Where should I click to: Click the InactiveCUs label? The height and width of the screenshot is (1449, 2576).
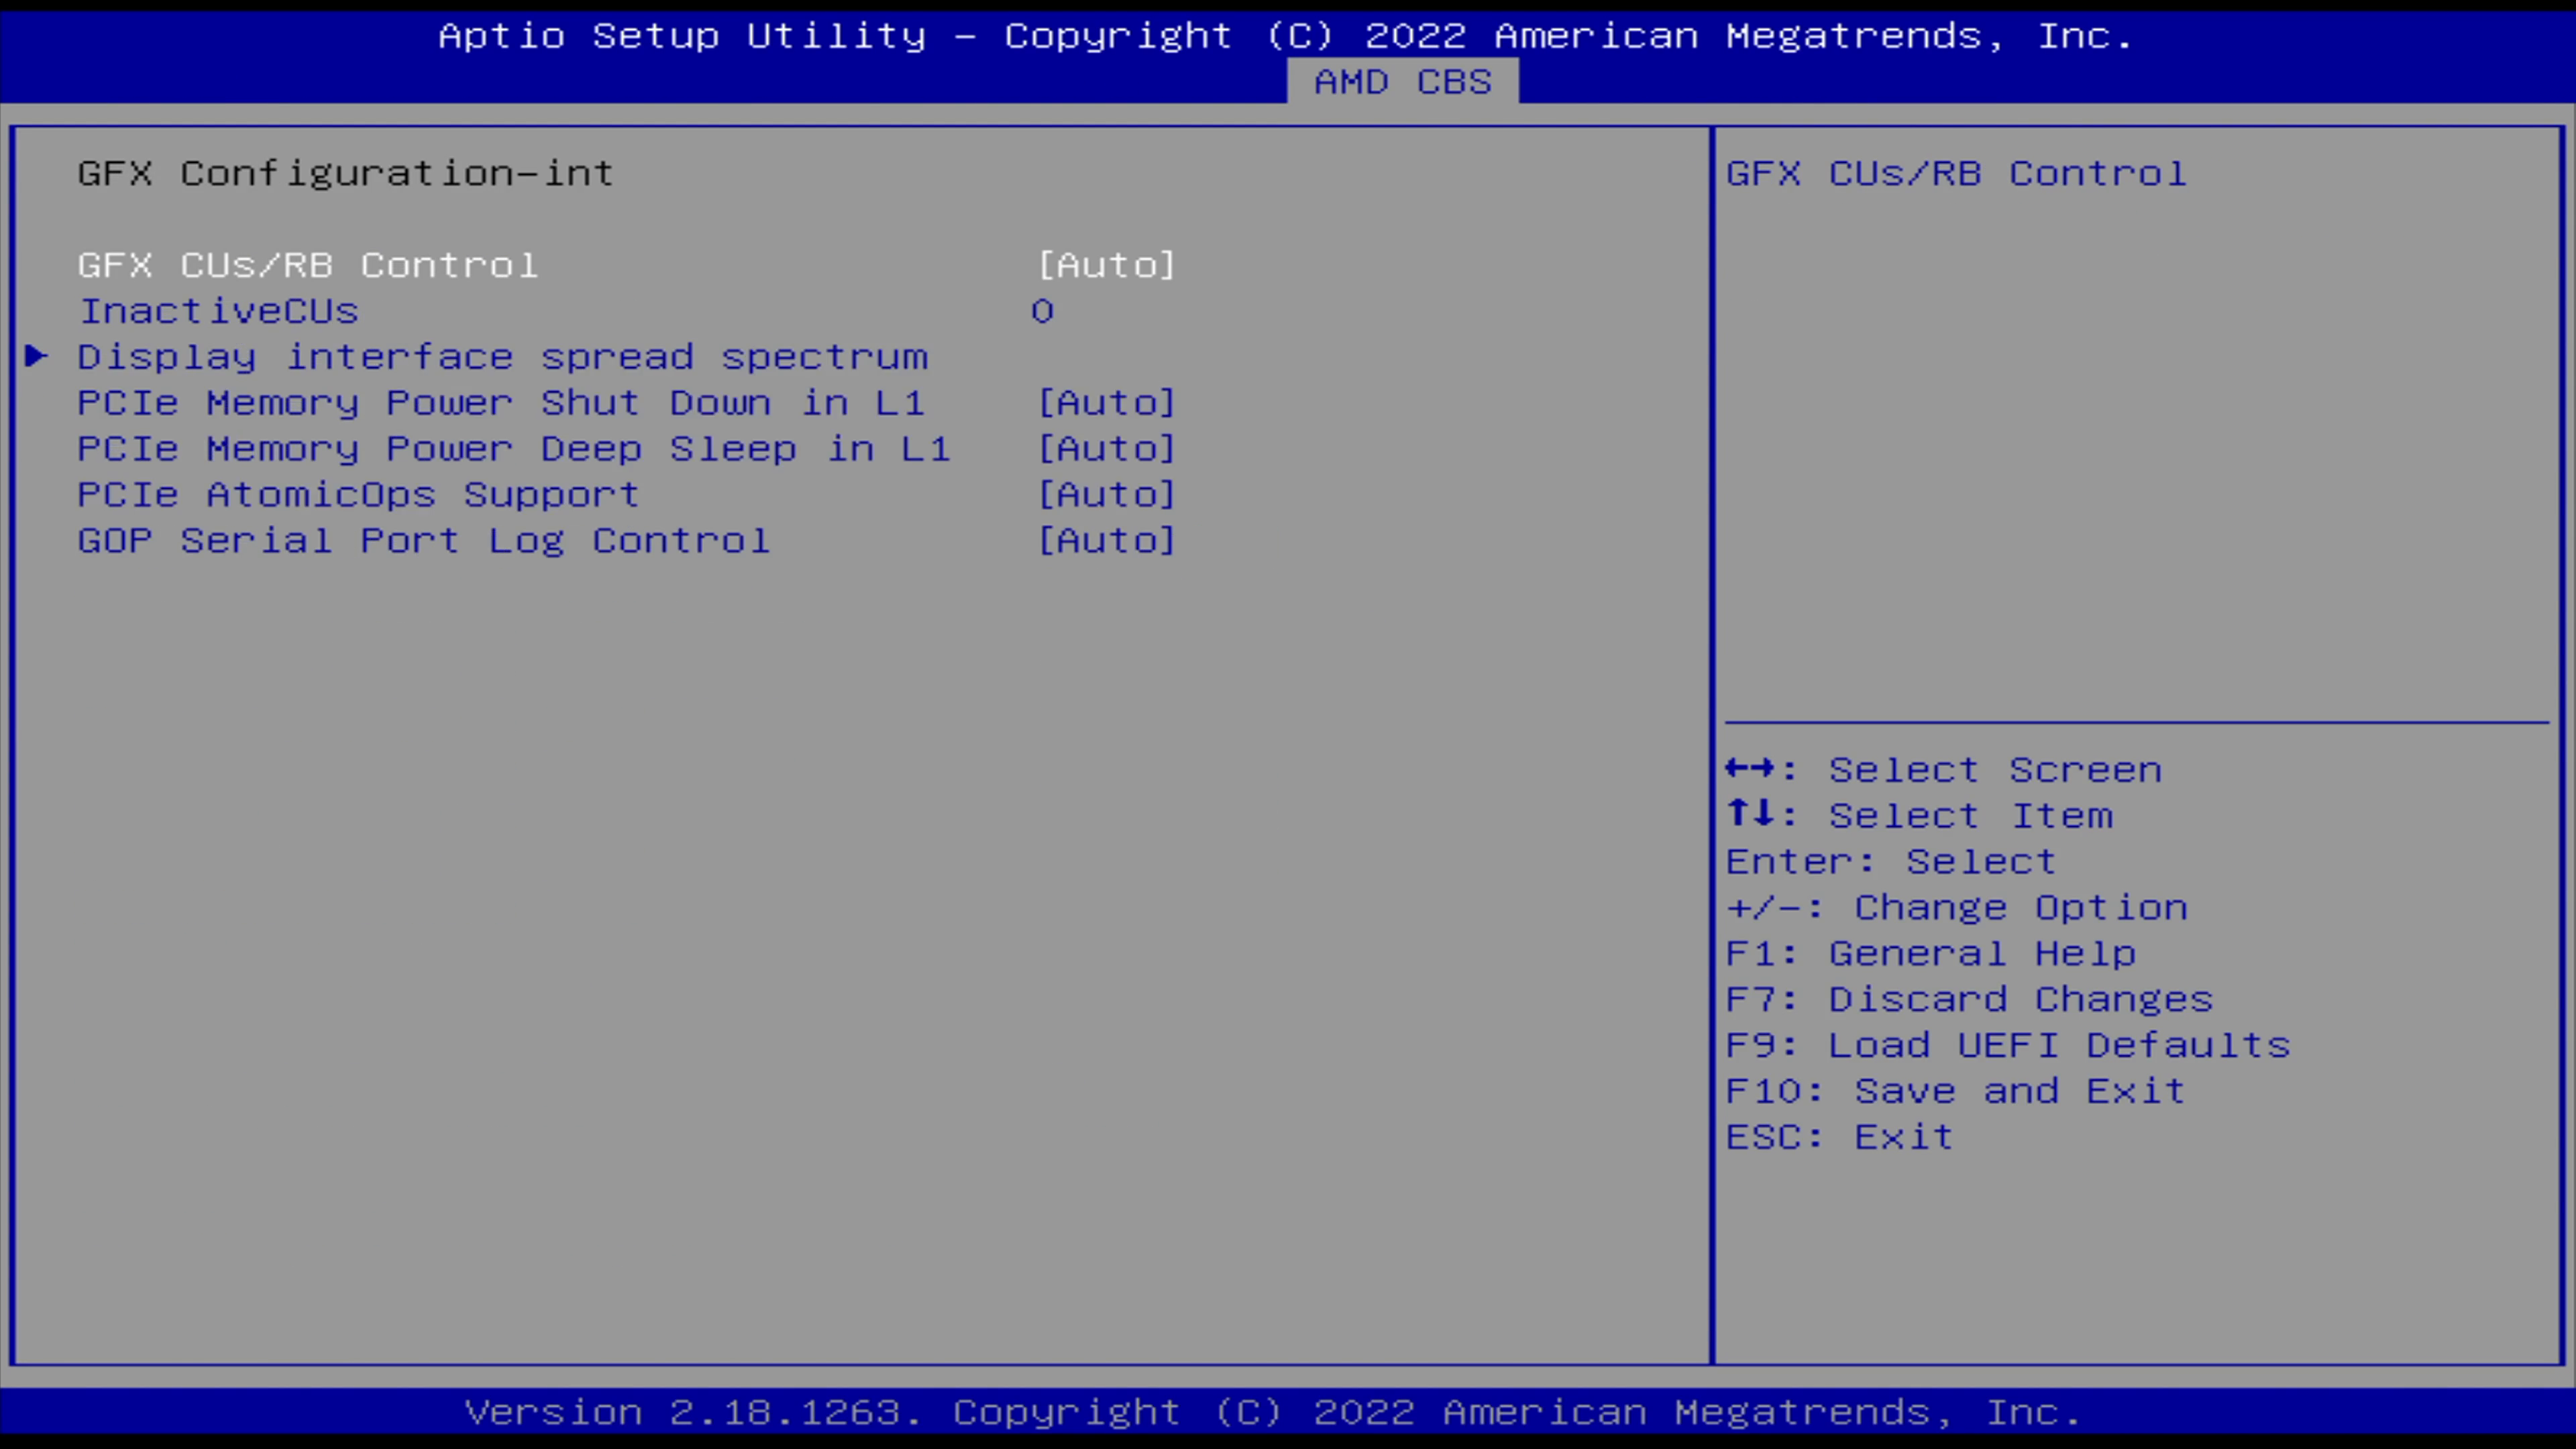219,311
